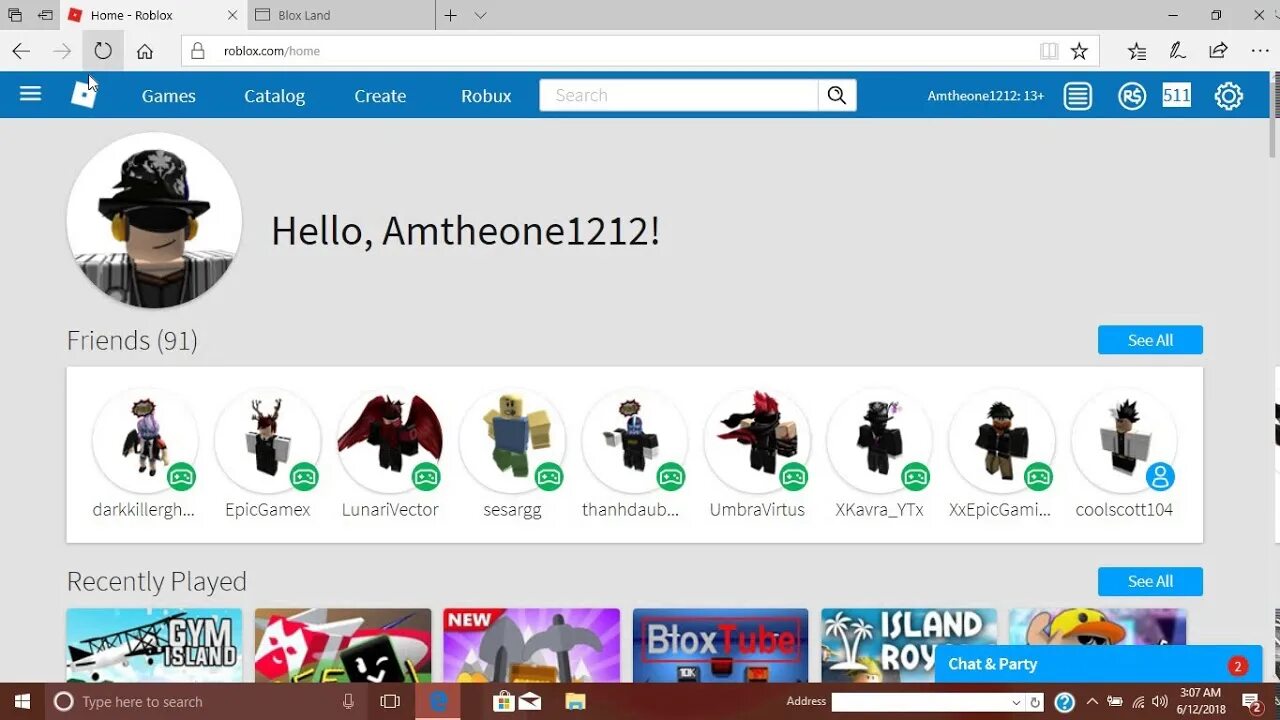Open Windows Task View

390,701
